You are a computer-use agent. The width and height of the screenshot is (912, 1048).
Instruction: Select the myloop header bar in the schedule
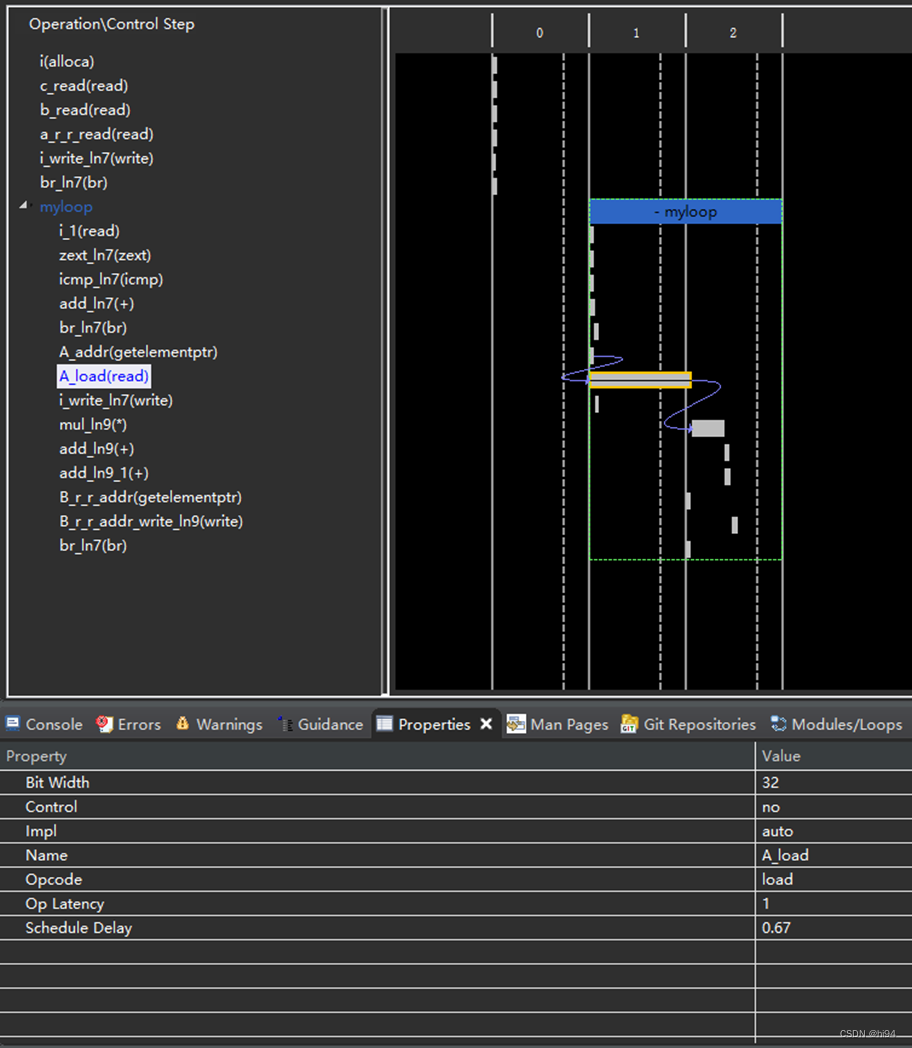tap(686, 211)
